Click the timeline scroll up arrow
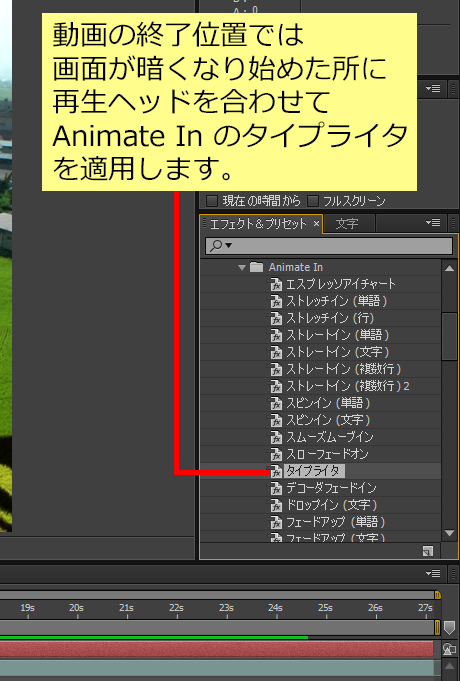The width and height of the screenshot is (460, 681). [449, 666]
